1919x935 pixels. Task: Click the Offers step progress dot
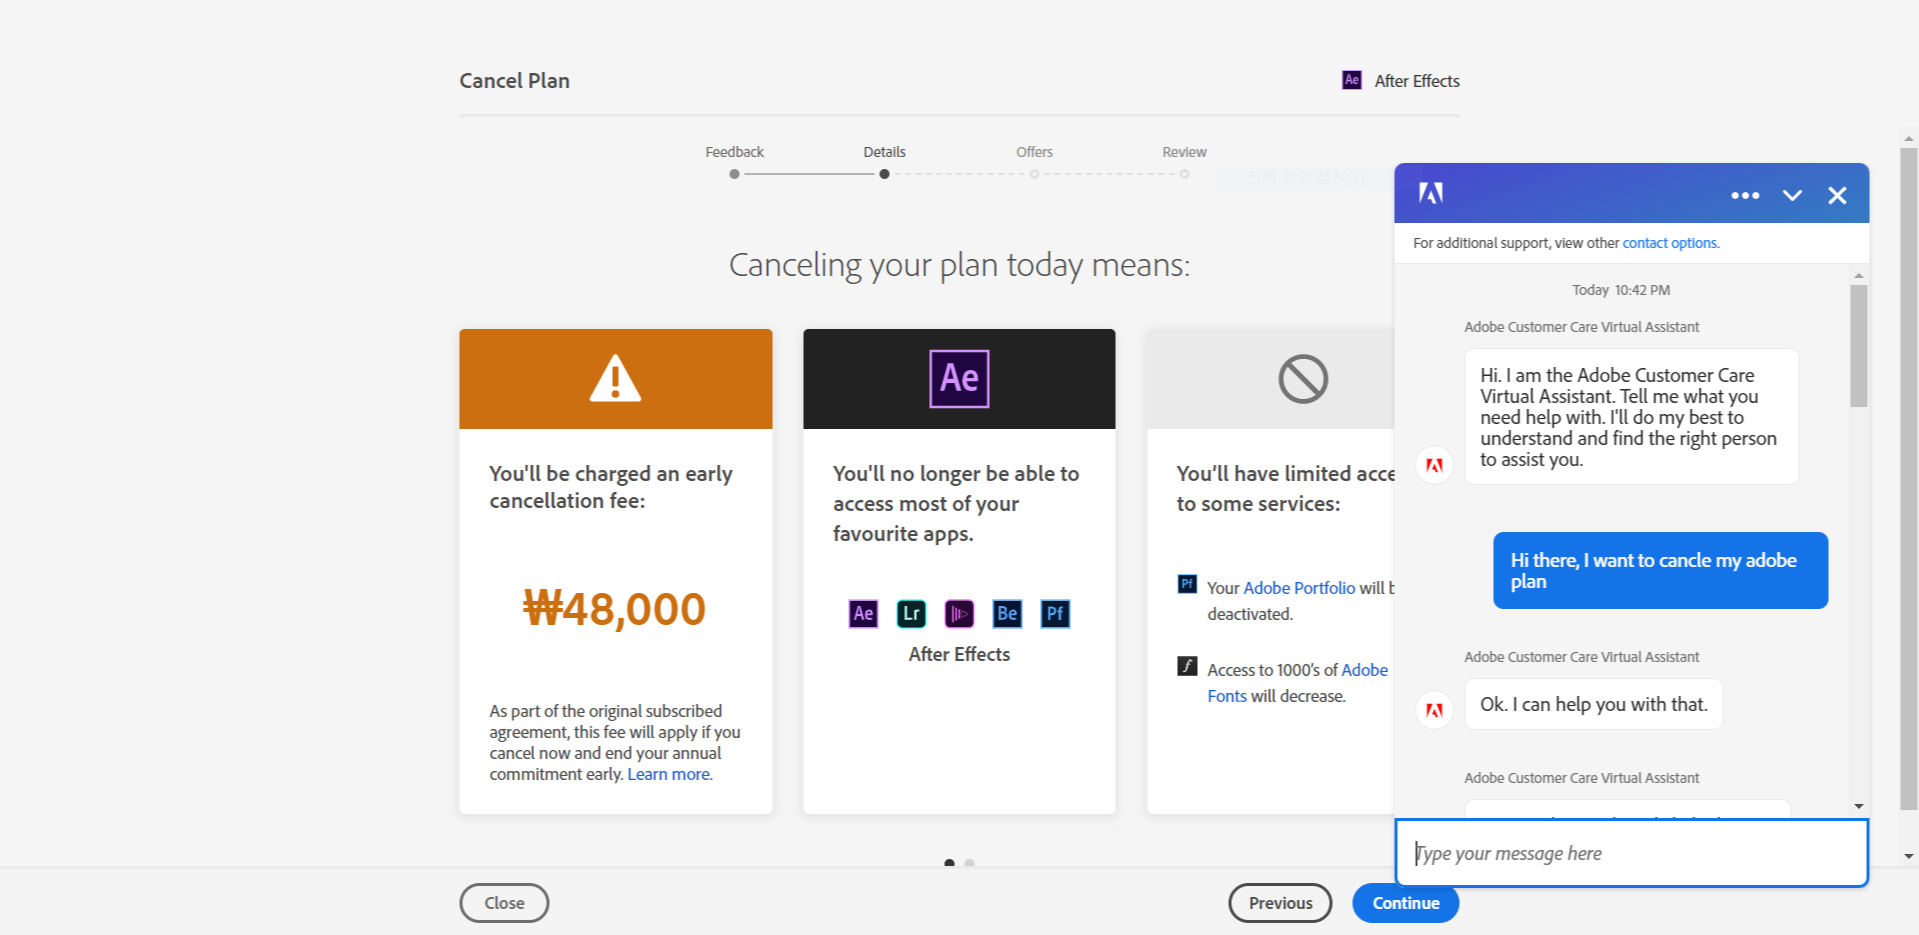(x=1034, y=174)
